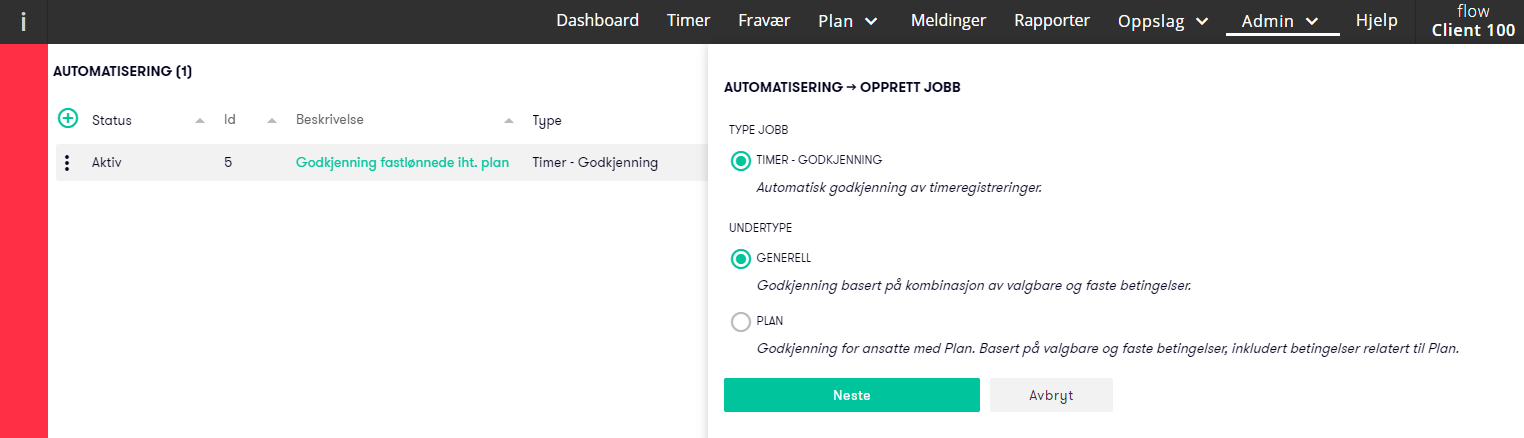The image size is (1524, 438).
Task: Open the Admin dropdown menu
Action: [x=1282, y=21]
